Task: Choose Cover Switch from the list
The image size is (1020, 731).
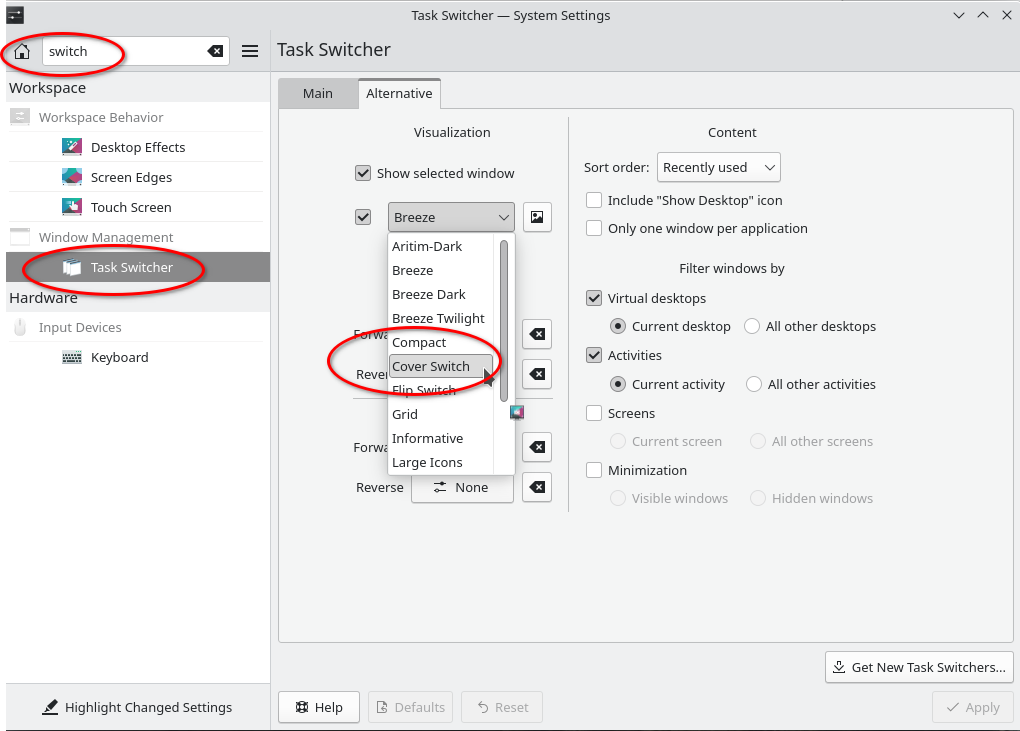Action: (x=431, y=366)
